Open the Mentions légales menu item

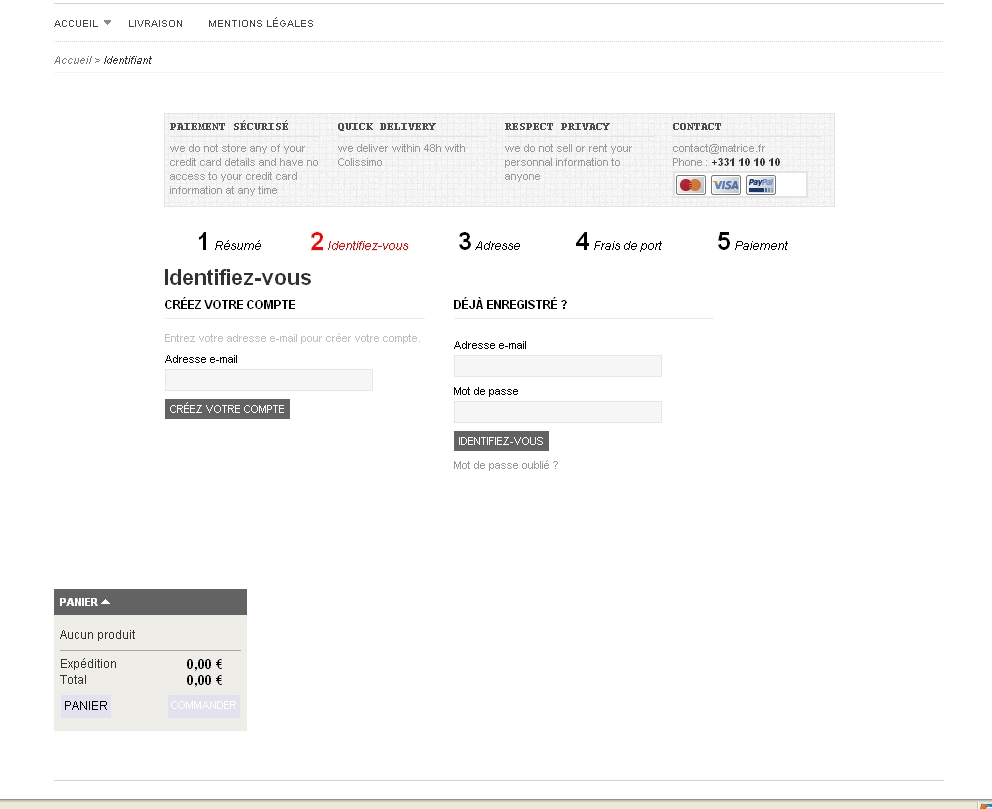pos(261,23)
